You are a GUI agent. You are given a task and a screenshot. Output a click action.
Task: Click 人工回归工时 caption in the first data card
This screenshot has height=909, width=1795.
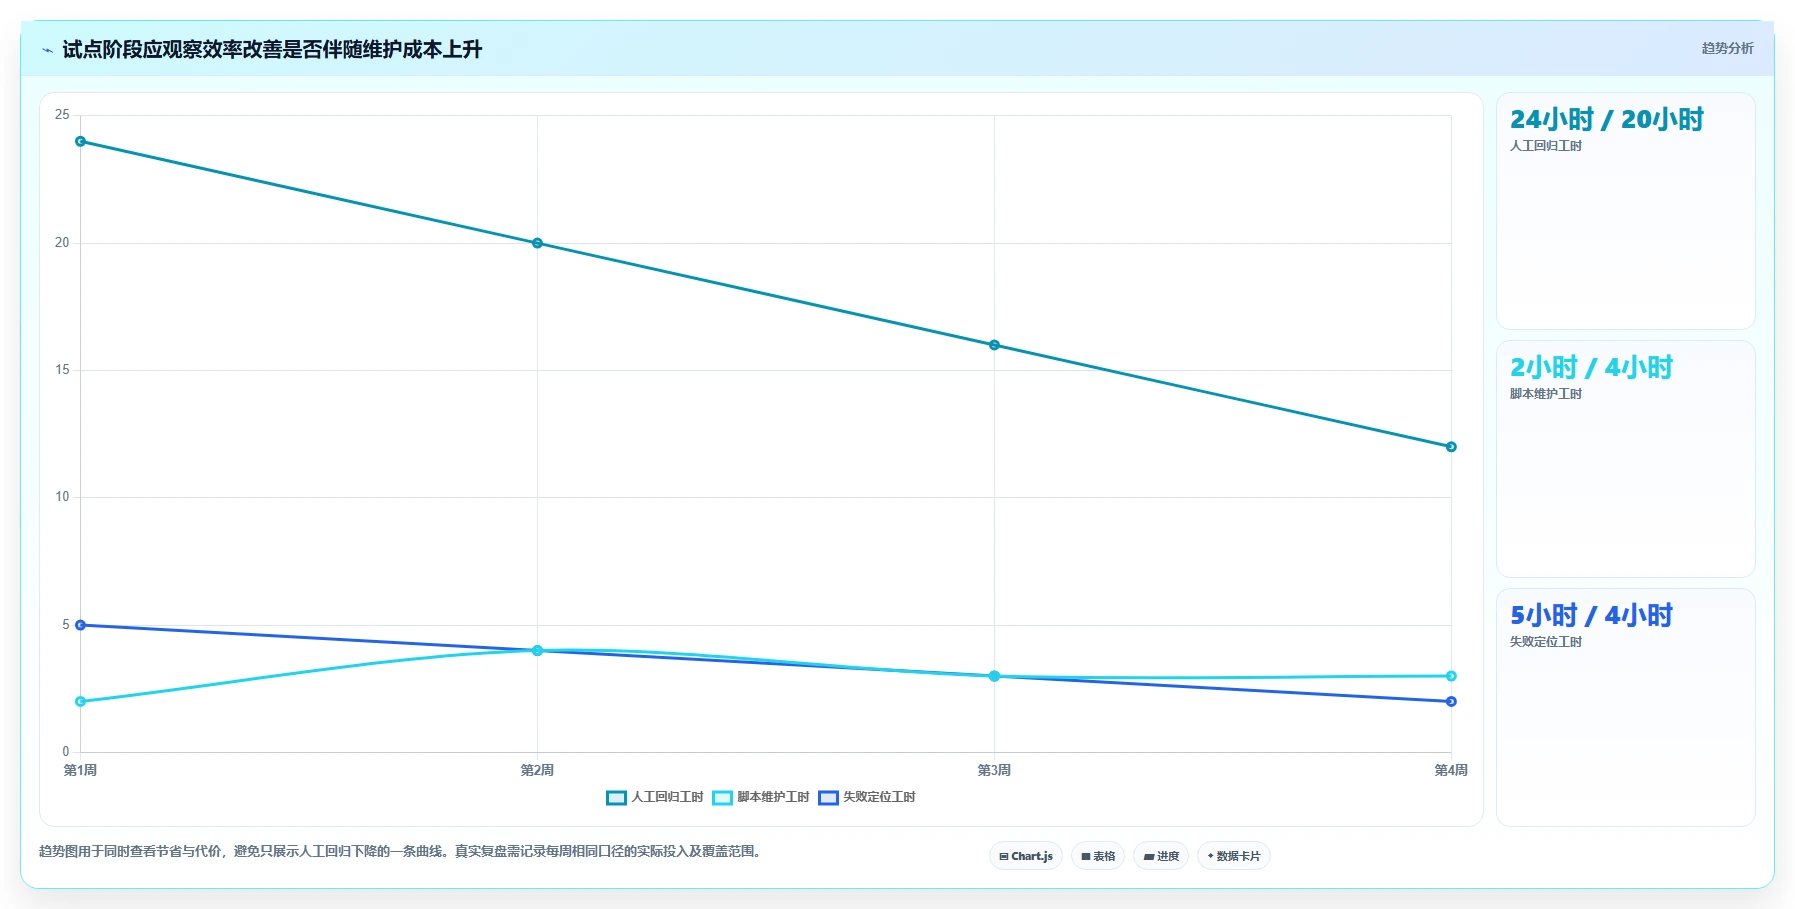[x=1546, y=146]
